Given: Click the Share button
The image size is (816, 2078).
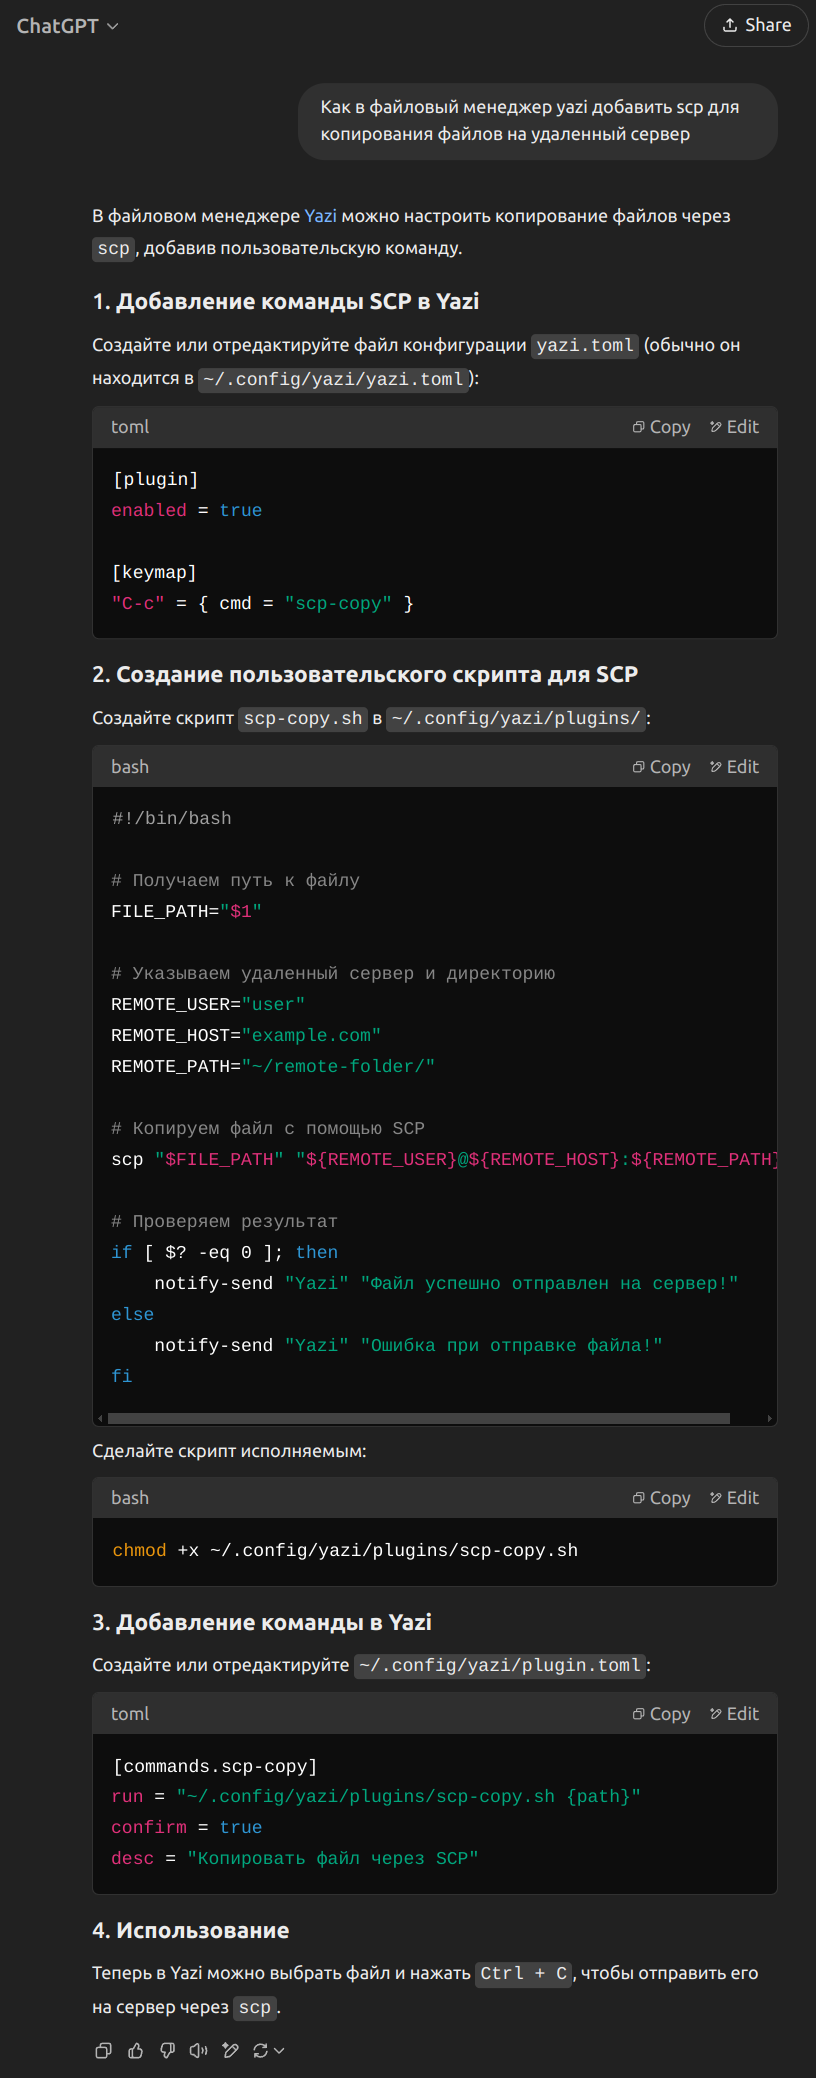Looking at the screenshot, I should pyautogui.click(x=756, y=25).
